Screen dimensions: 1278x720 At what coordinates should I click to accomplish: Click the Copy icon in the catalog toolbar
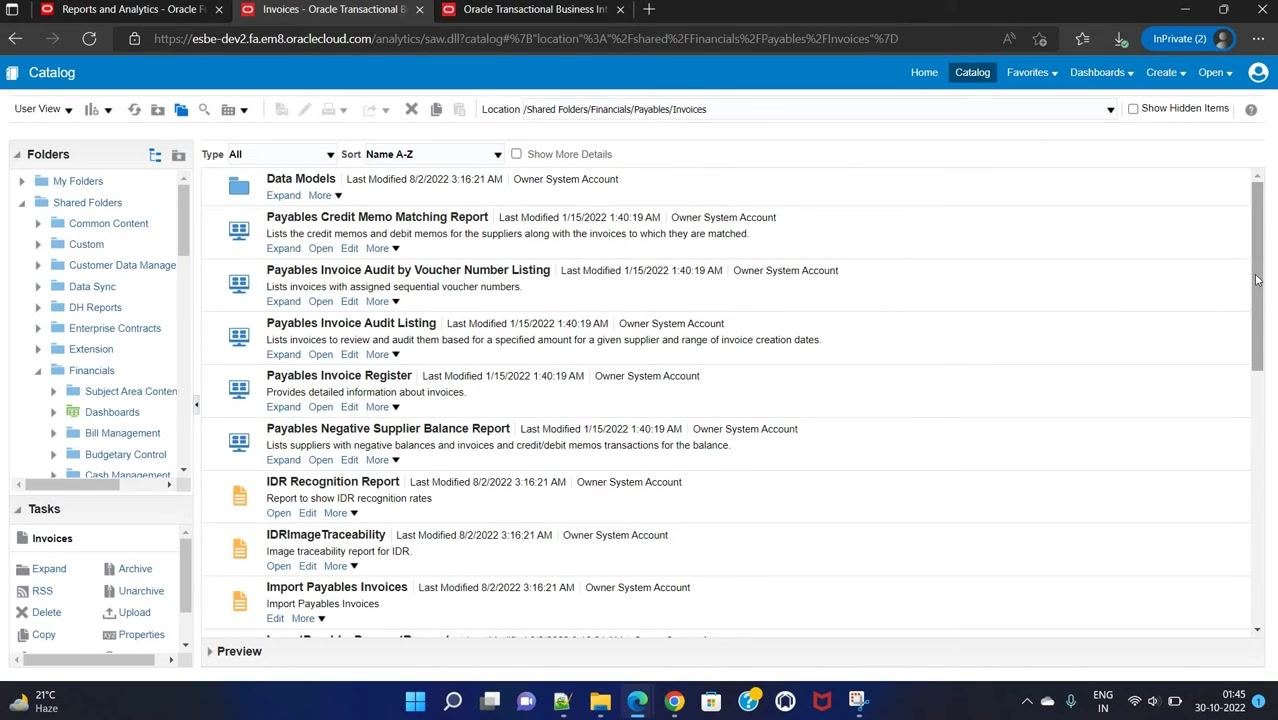coord(436,109)
